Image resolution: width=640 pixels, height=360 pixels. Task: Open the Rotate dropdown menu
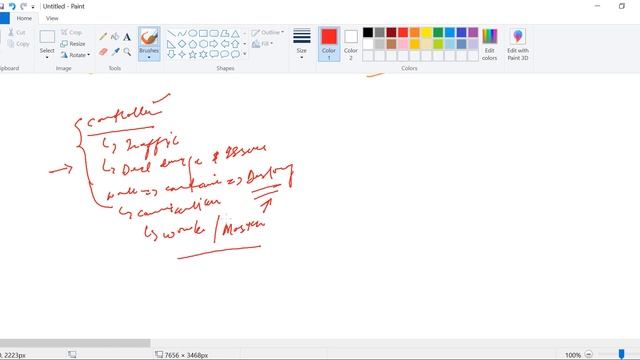(76, 55)
